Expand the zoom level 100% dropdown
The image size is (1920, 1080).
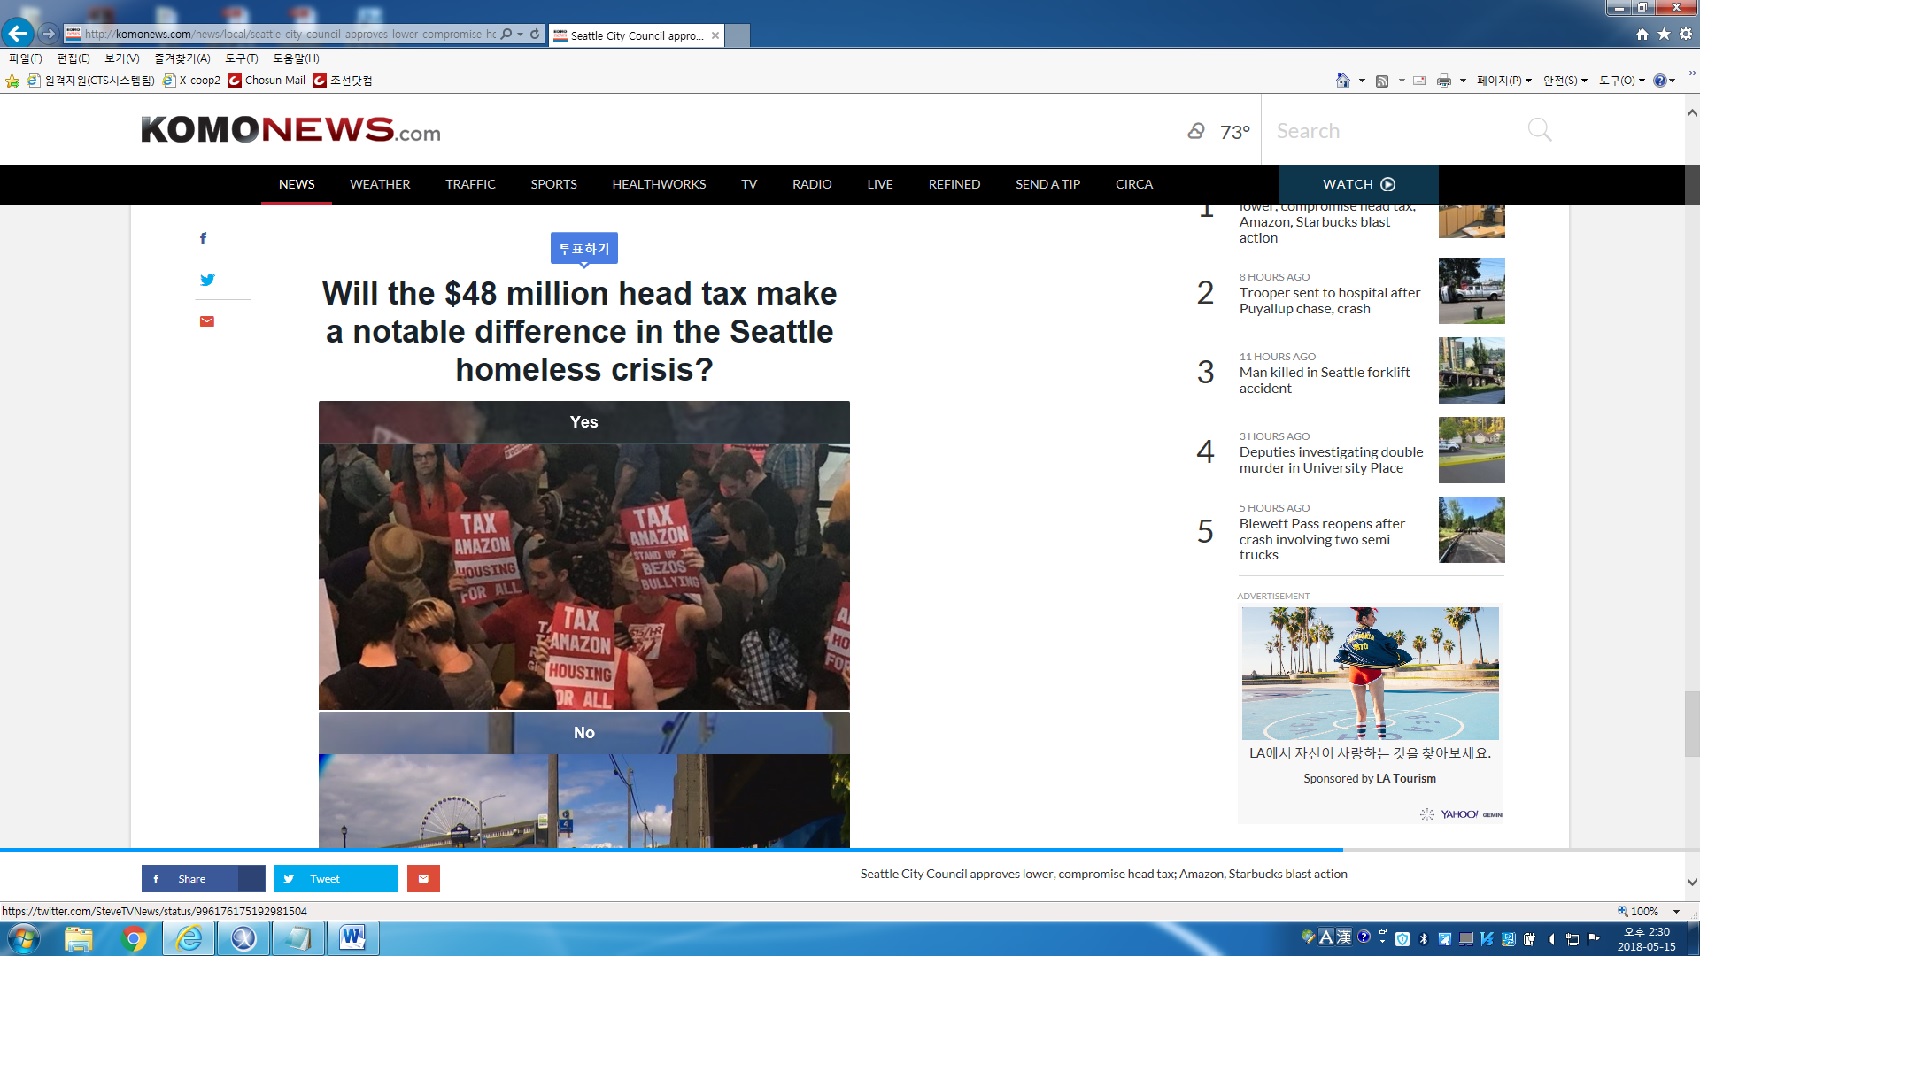[x=1677, y=911]
